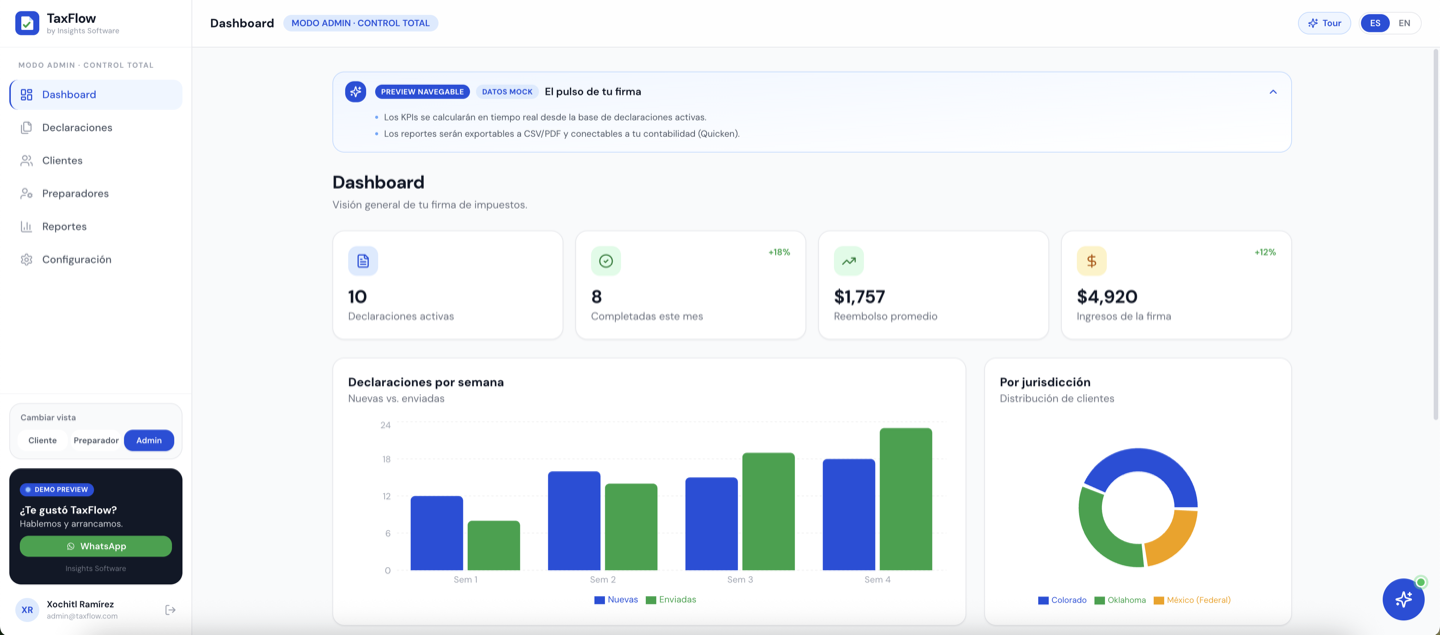Click the sparkle icon in the preview banner

click(x=355, y=91)
